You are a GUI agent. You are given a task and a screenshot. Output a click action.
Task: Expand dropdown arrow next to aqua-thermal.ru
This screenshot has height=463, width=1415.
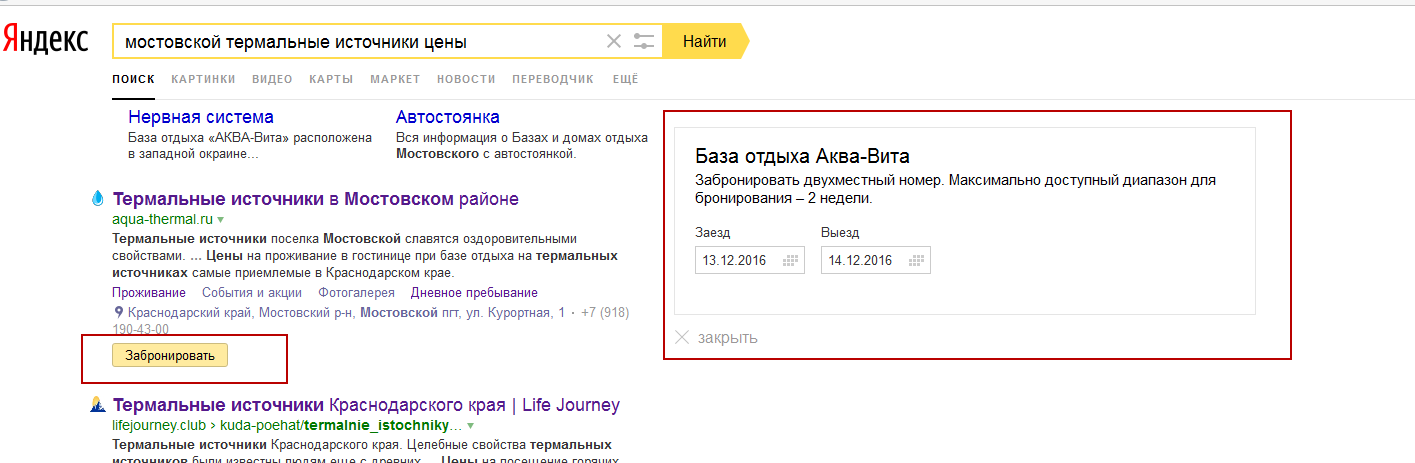[221, 218]
